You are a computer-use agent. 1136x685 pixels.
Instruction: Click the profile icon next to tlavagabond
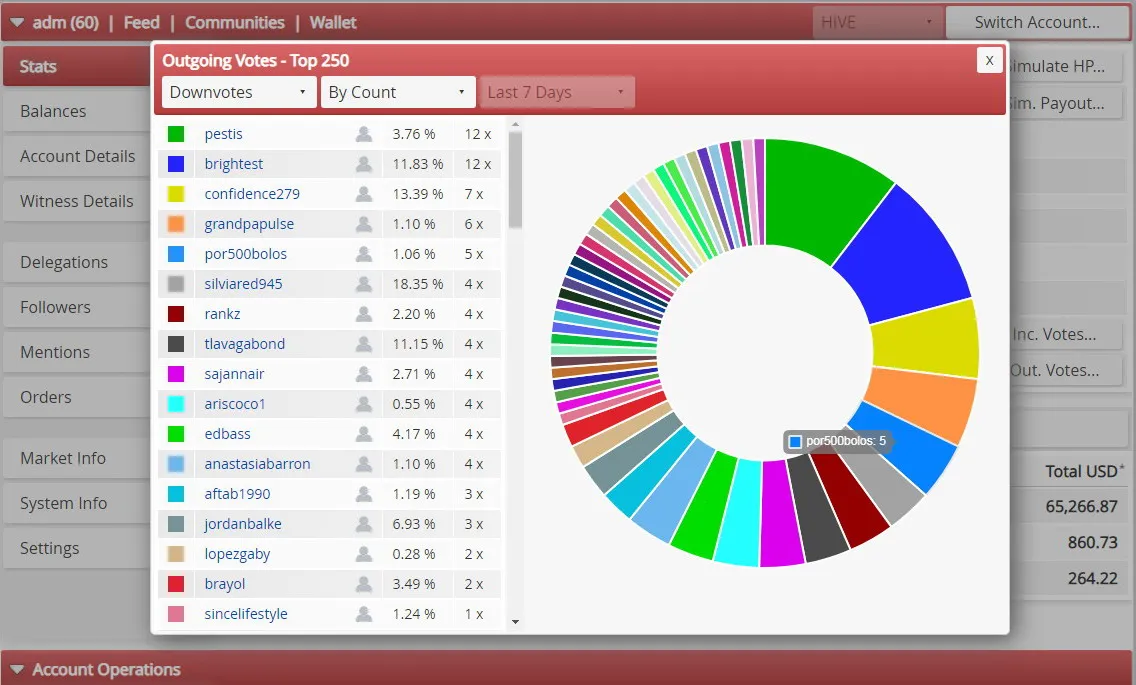pyautogui.click(x=364, y=344)
